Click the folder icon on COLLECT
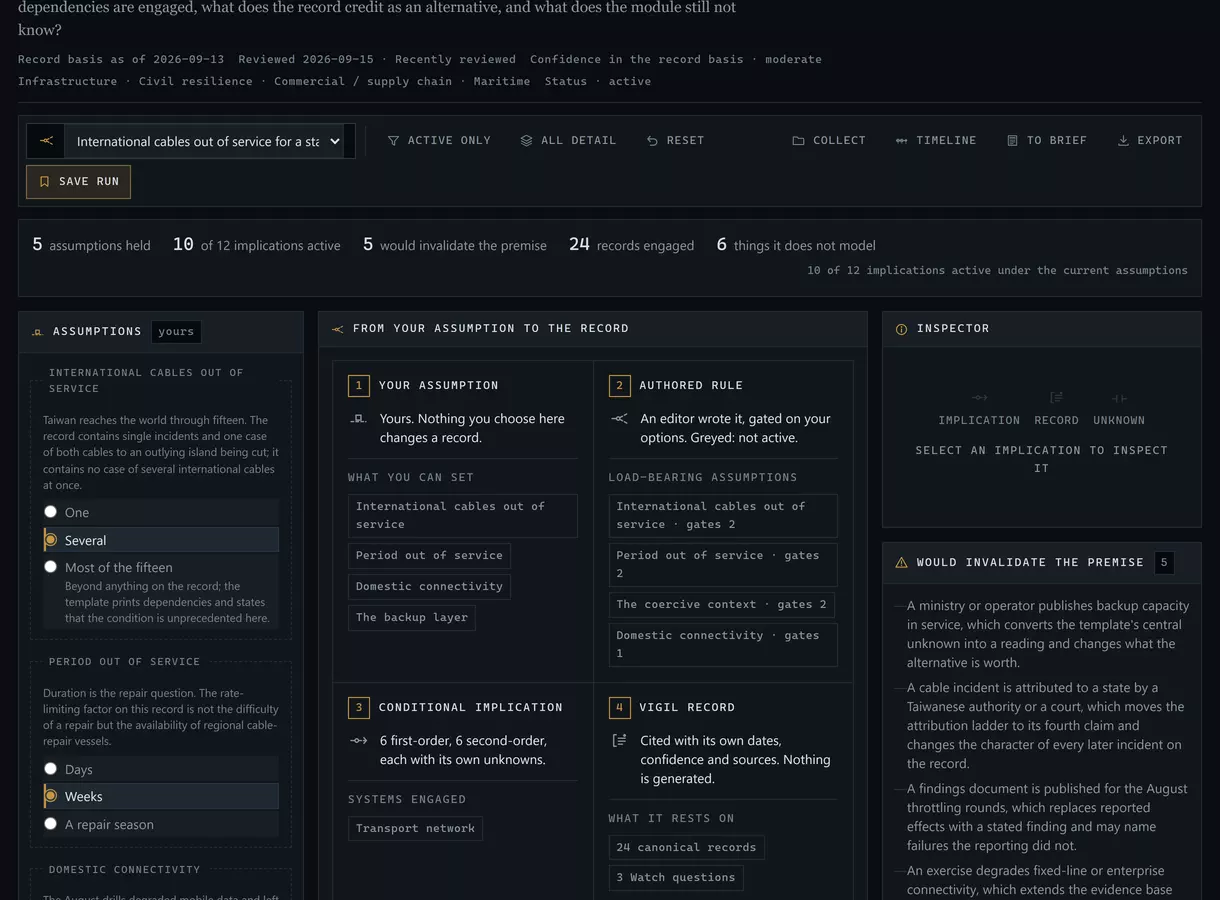The image size is (1220, 900). (x=798, y=141)
